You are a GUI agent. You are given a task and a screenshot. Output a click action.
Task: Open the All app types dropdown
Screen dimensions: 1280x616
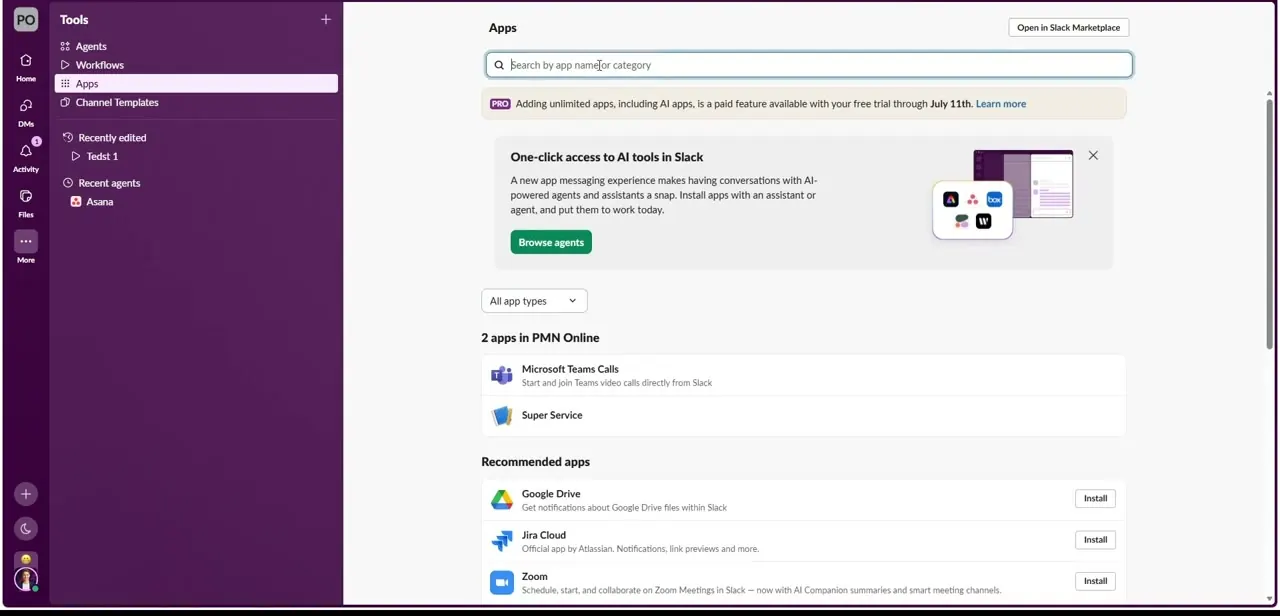tap(534, 301)
